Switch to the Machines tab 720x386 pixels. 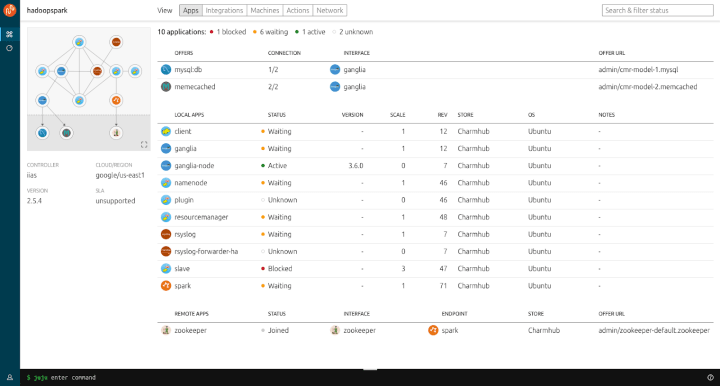[264, 10]
